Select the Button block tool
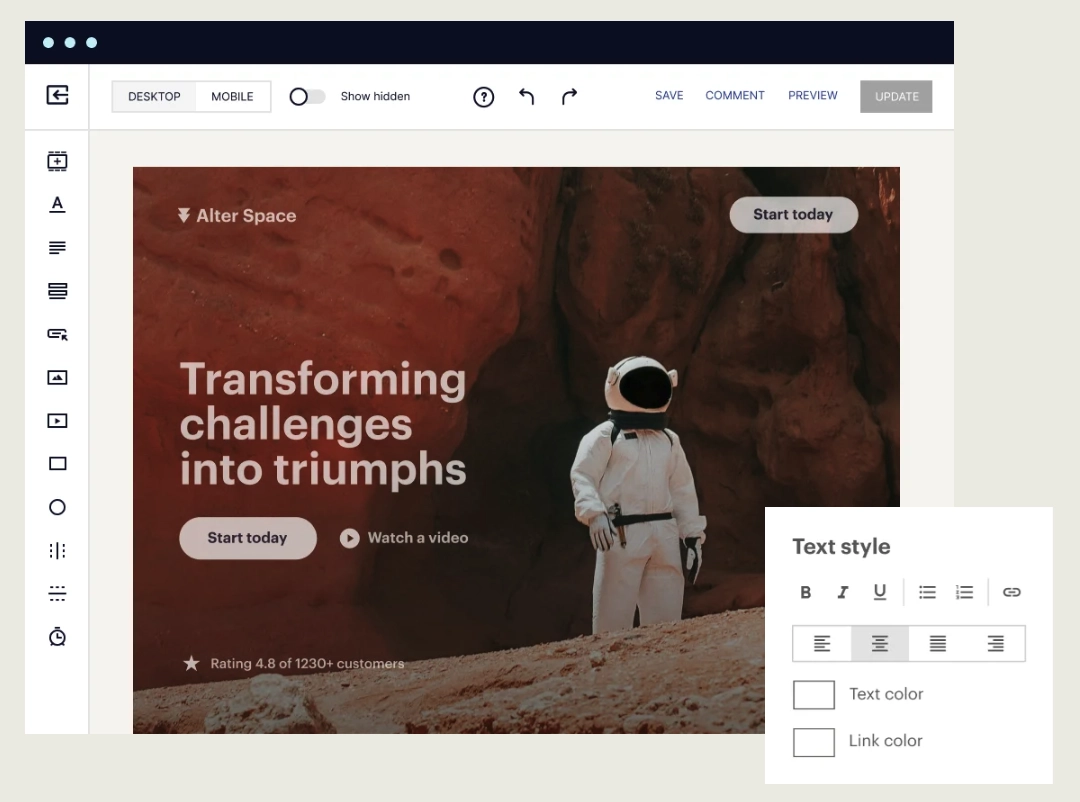The image size is (1080, 802). (x=57, y=334)
